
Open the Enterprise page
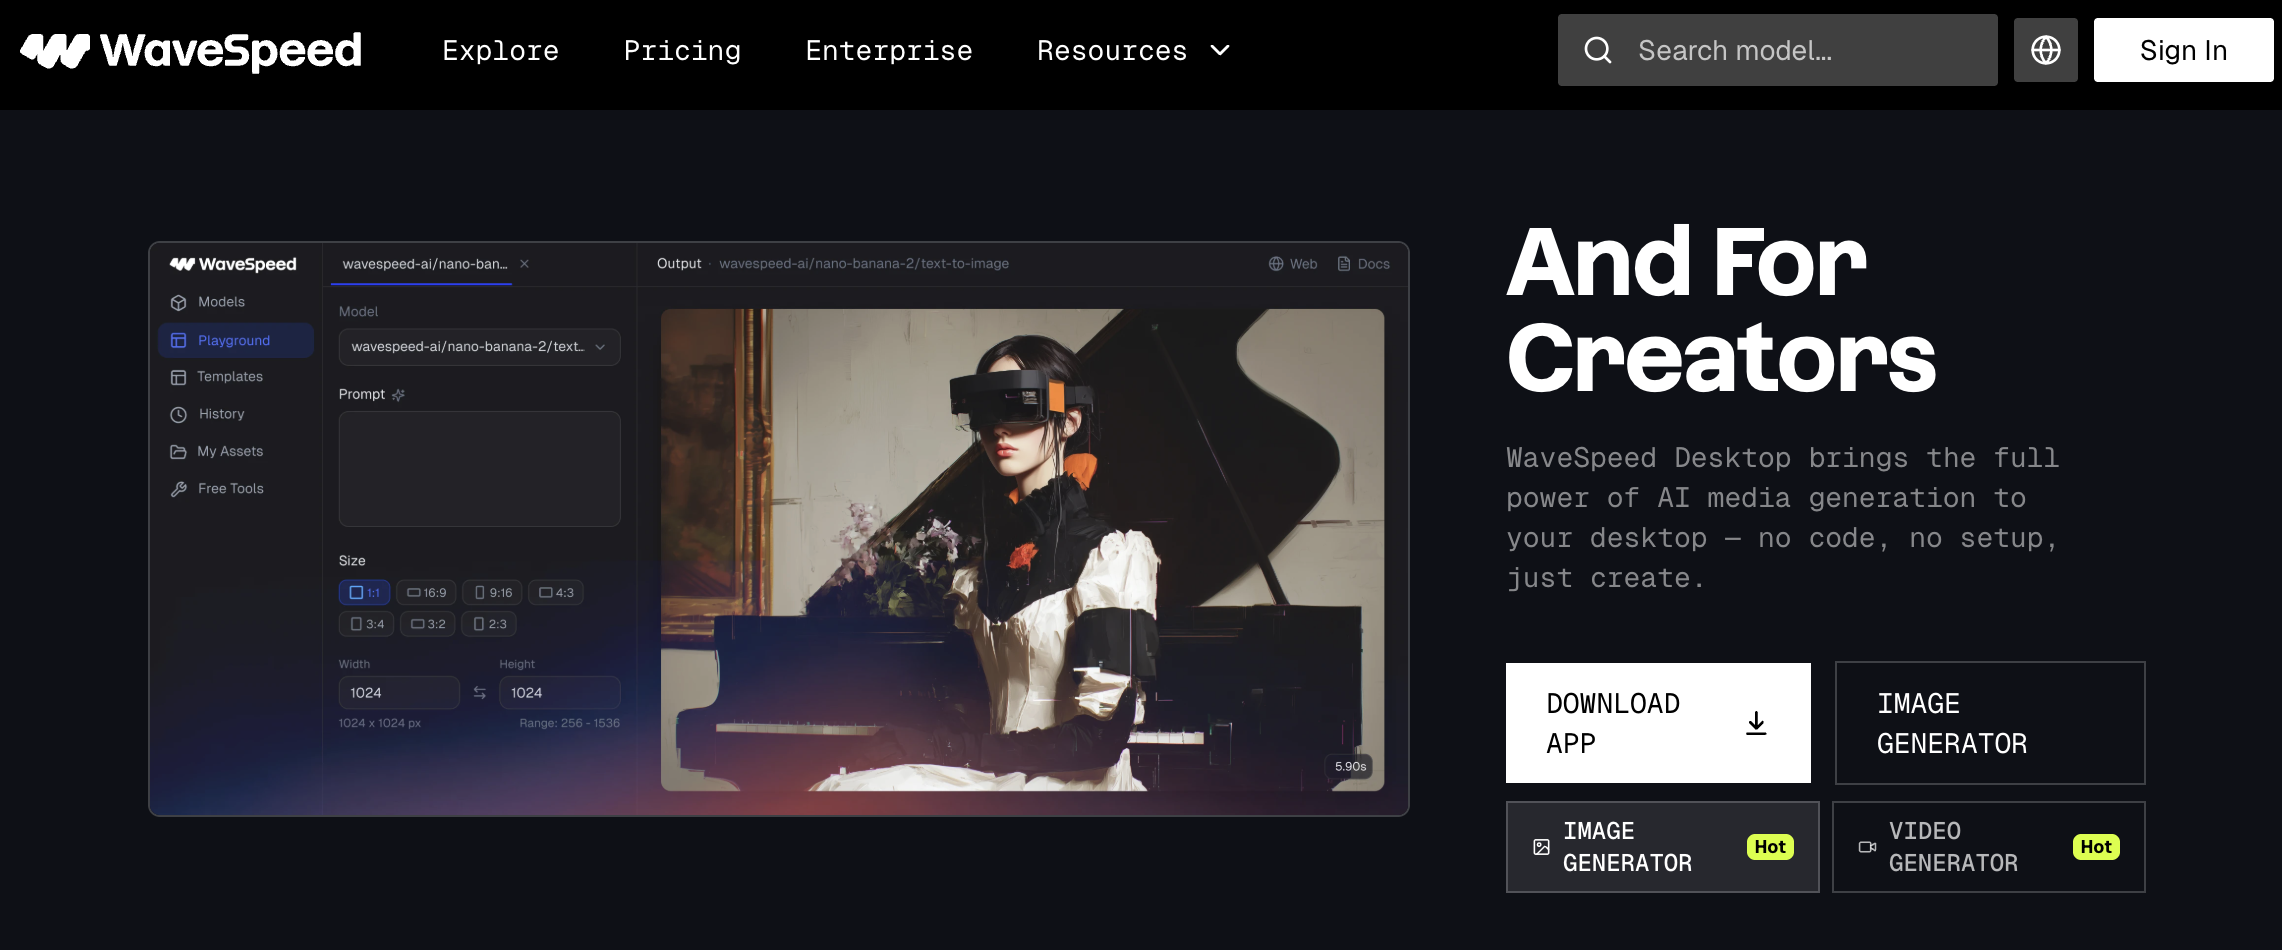coord(889,51)
